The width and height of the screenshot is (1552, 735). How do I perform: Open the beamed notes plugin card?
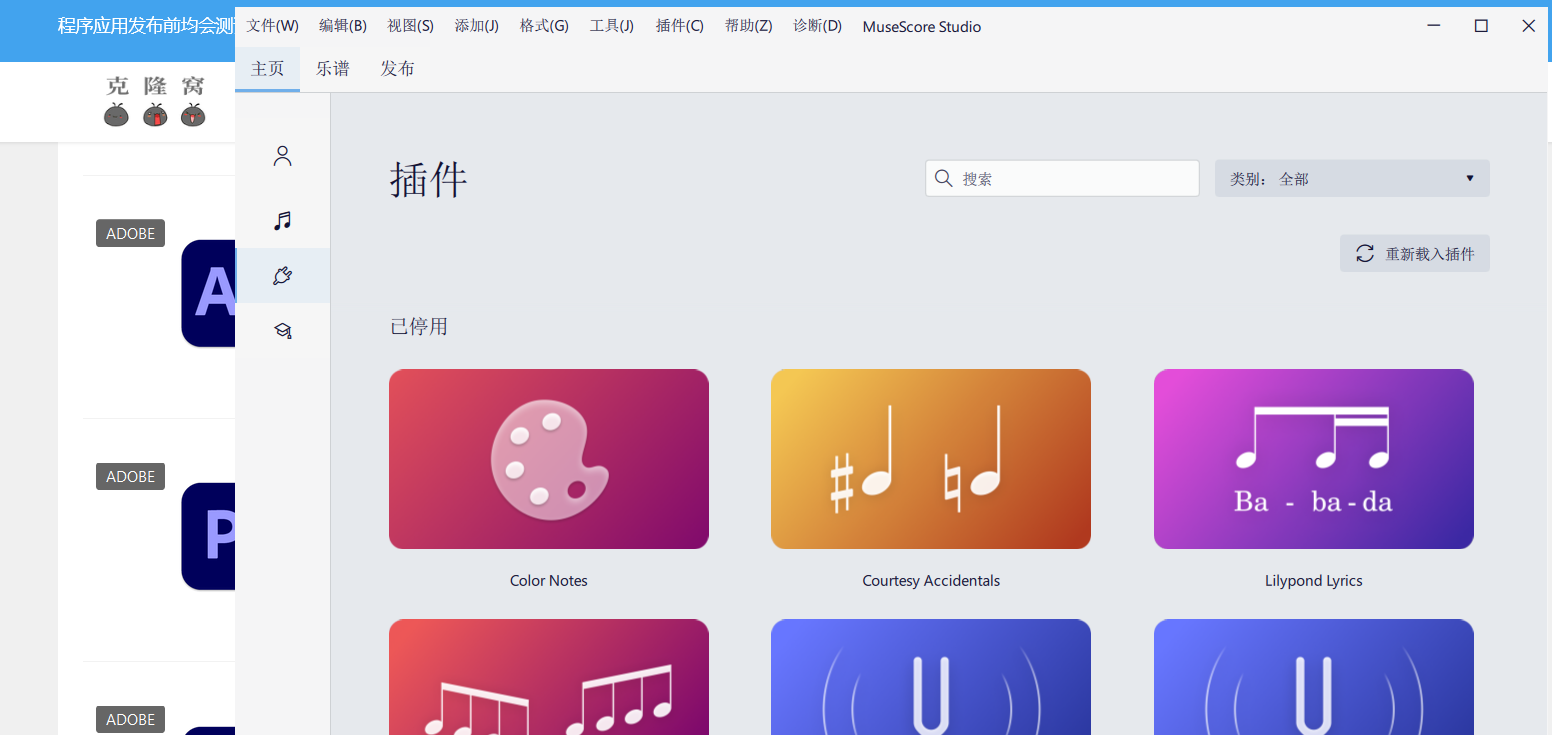549,677
